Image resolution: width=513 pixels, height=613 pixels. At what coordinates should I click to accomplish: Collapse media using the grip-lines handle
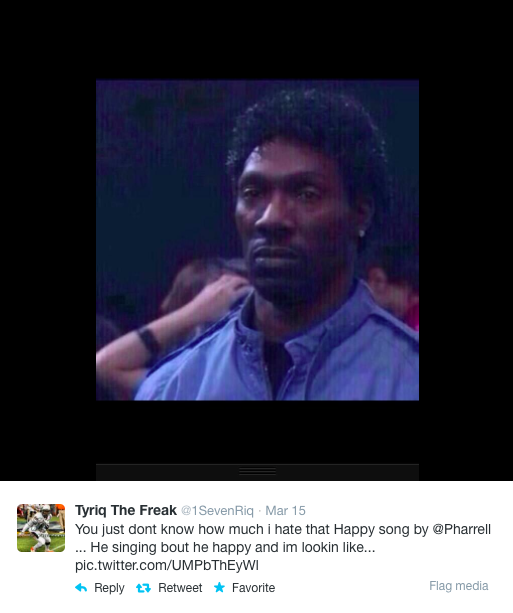pyautogui.click(x=257, y=471)
